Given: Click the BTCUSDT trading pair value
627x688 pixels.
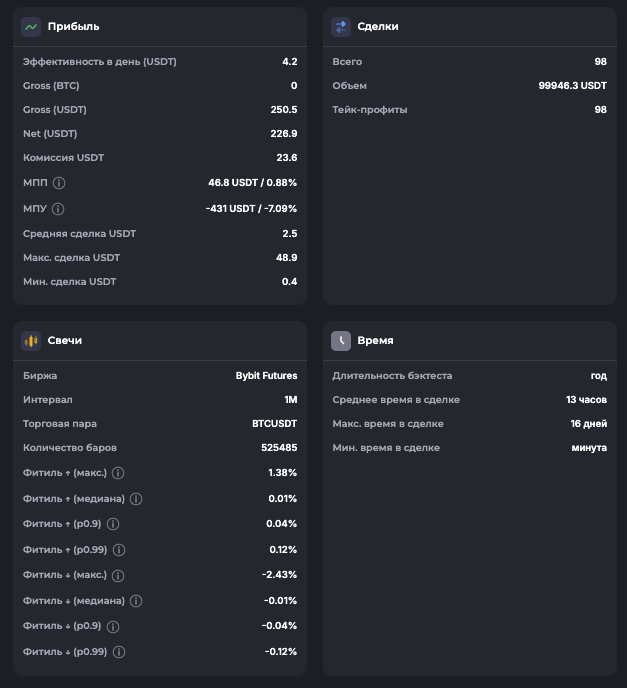Looking at the screenshot, I should 274,424.
